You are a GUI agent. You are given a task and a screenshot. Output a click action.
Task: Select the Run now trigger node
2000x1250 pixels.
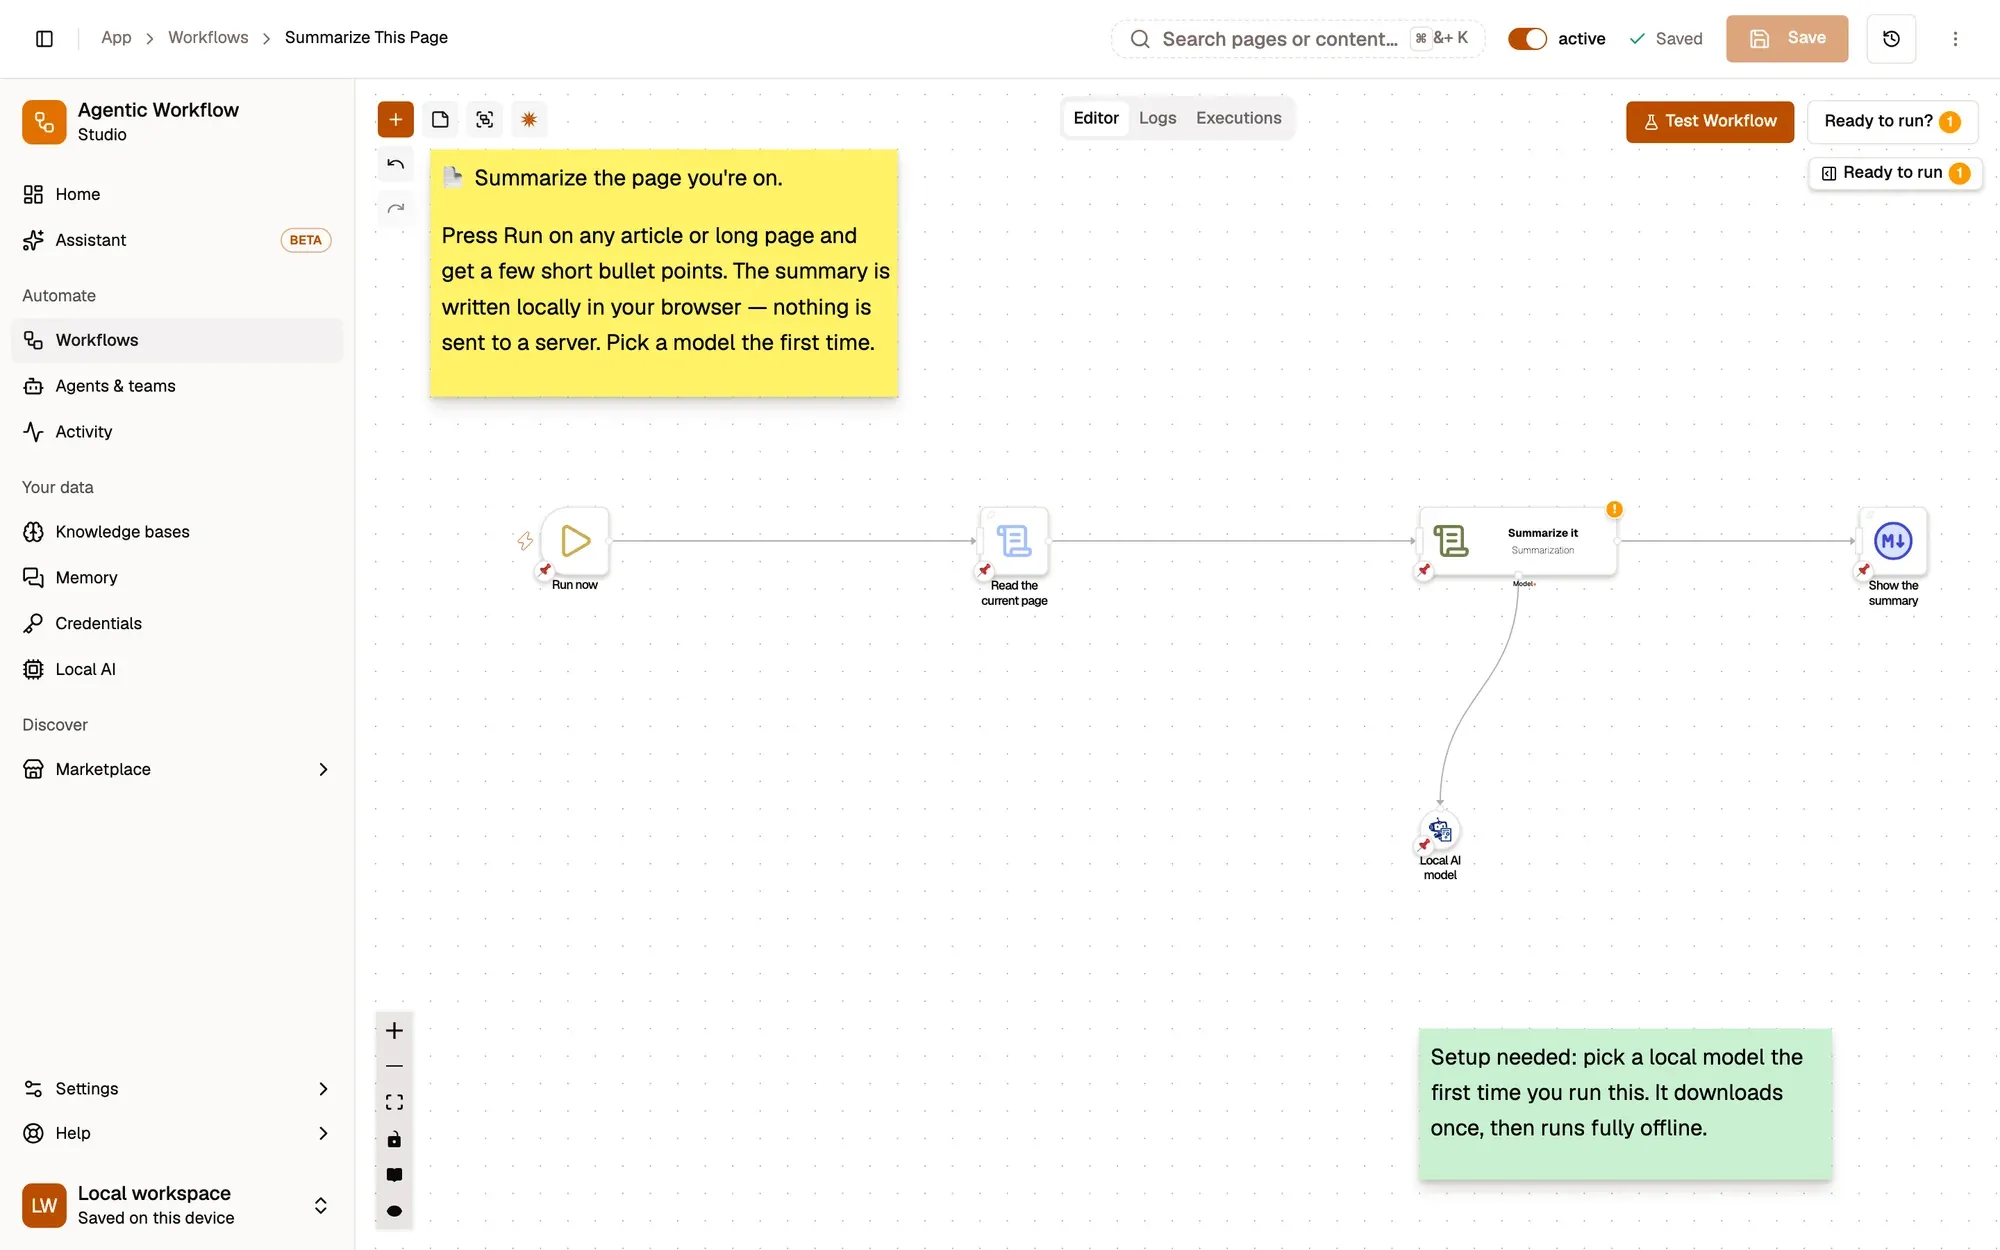575,541
